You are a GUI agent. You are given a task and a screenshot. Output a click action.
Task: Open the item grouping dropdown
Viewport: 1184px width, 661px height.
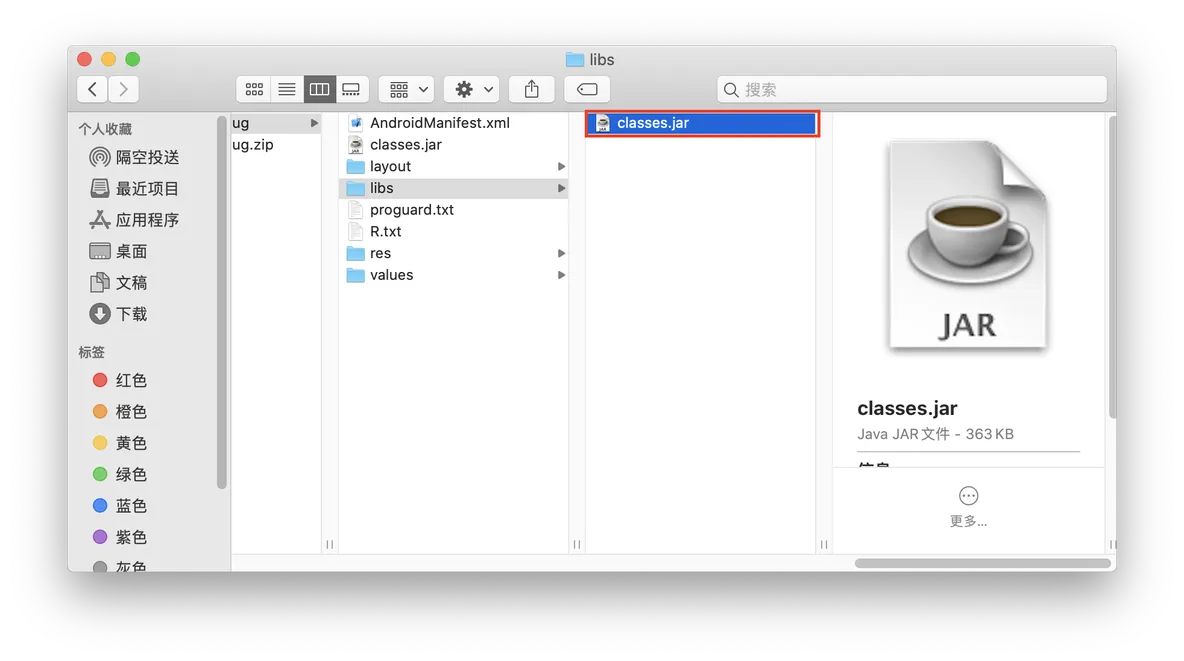pyautogui.click(x=406, y=89)
